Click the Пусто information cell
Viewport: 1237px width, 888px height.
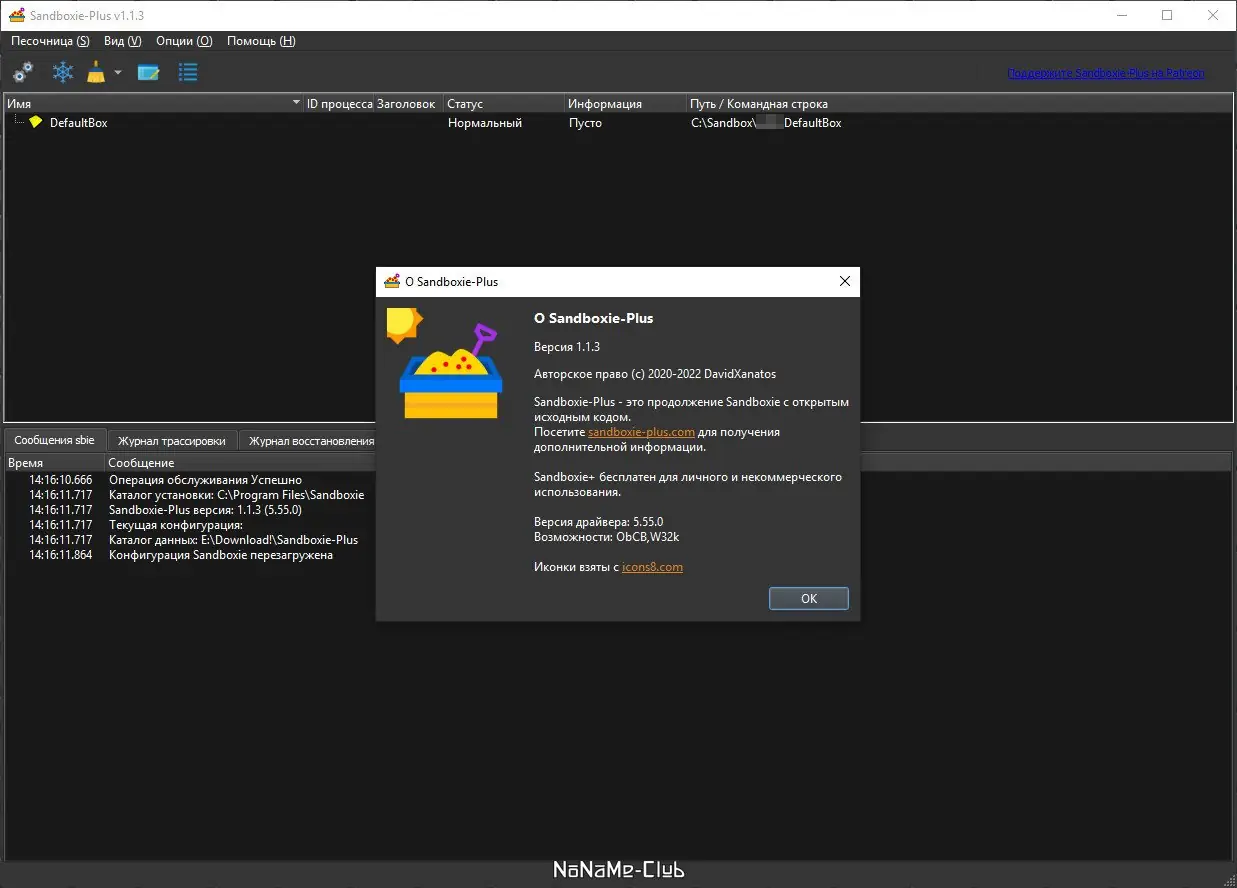pyautogui.click(x=585, y=123)
